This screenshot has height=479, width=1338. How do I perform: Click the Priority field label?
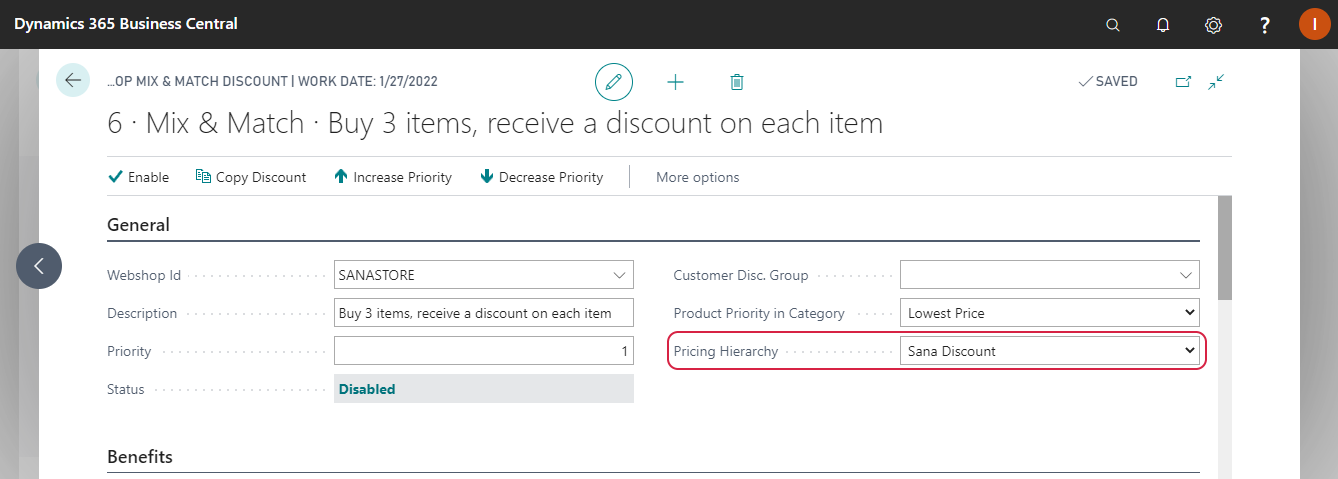129,351
